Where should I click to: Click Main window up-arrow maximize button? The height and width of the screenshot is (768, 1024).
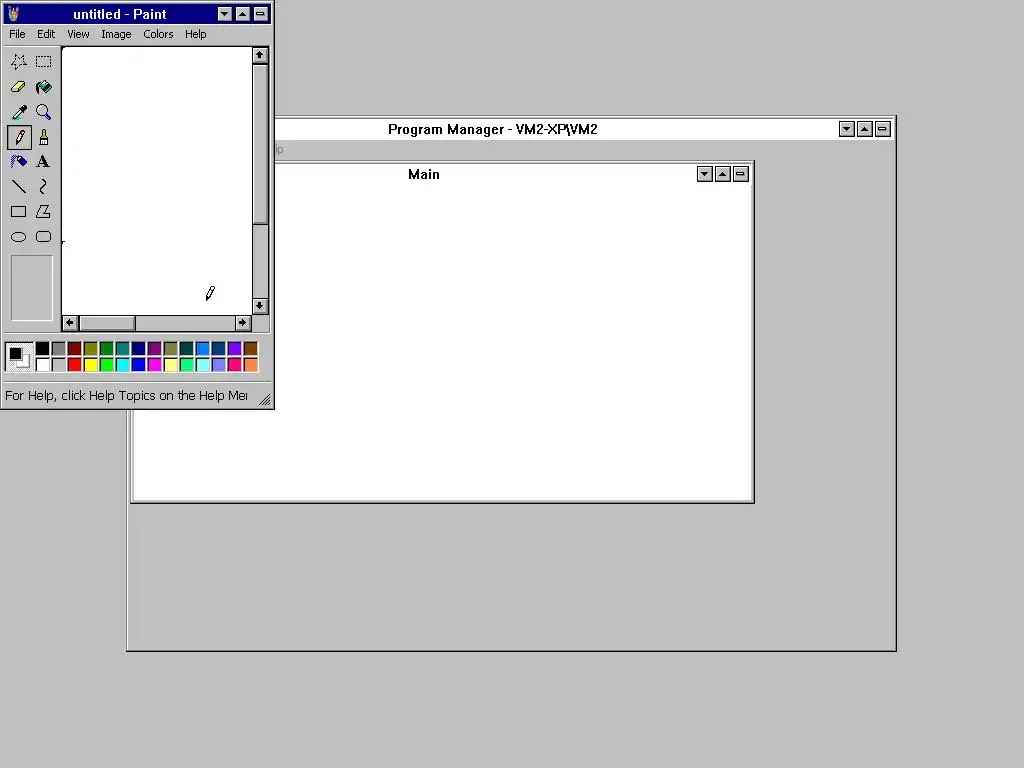[x=722, y=174]
